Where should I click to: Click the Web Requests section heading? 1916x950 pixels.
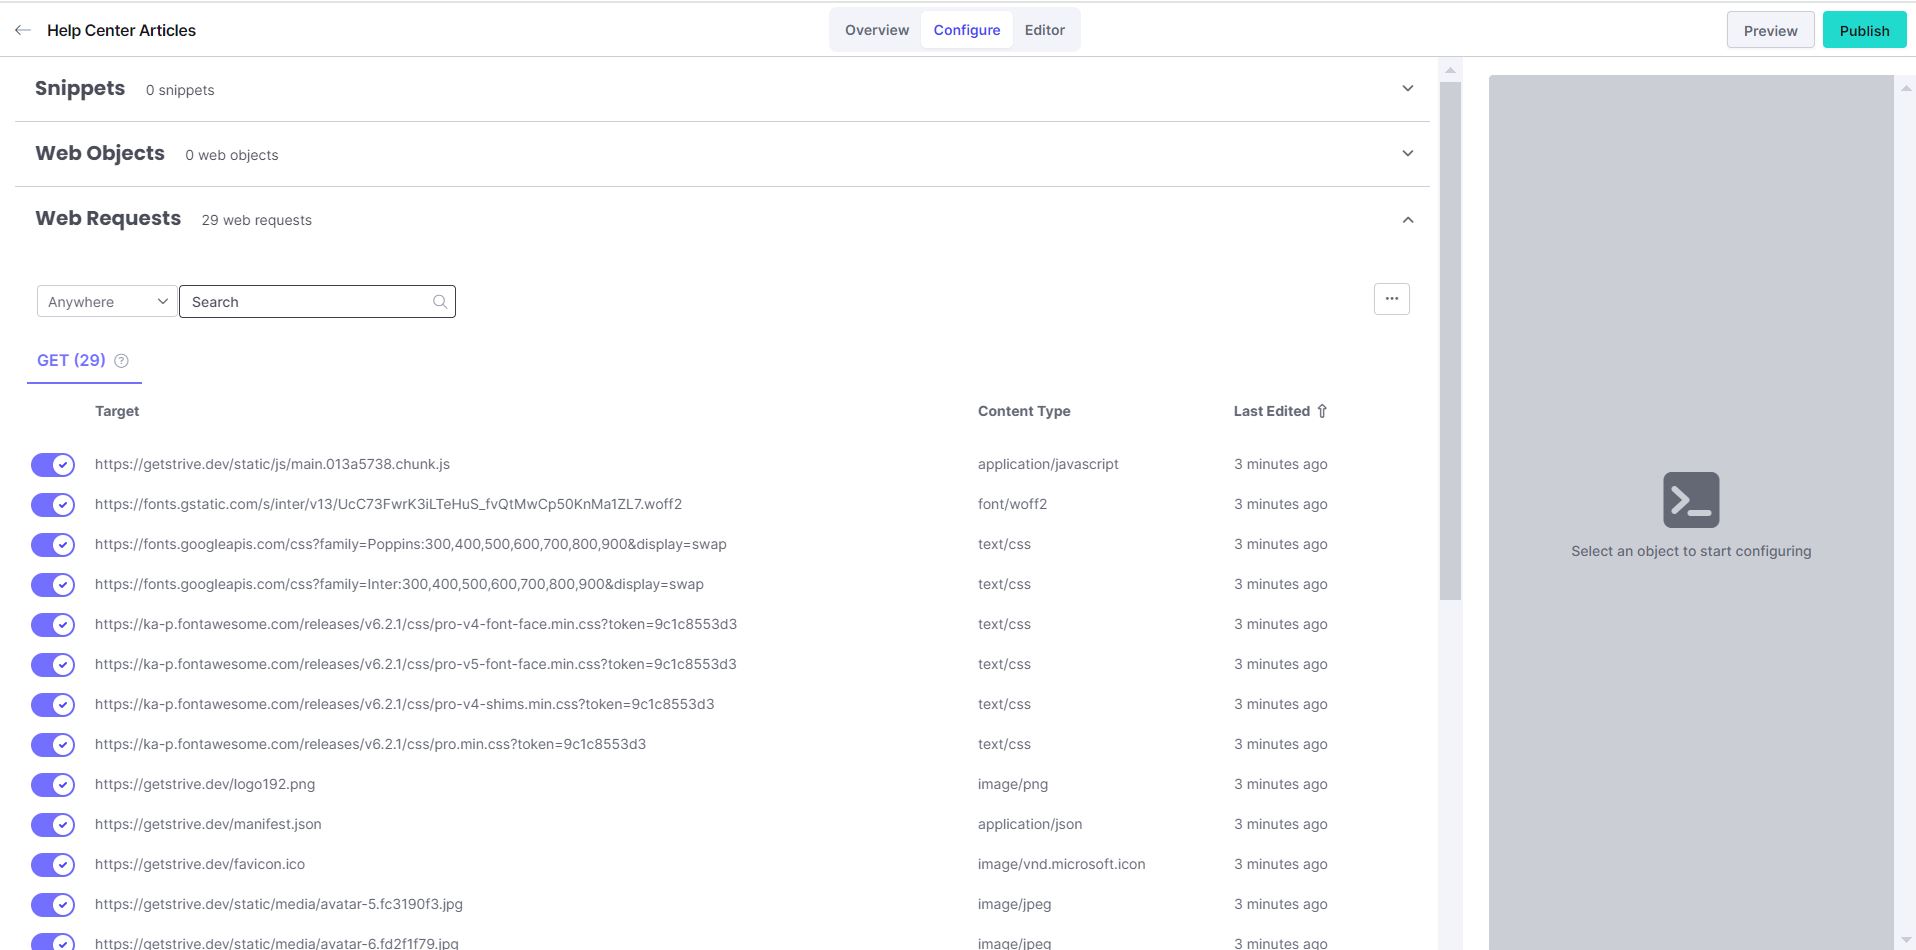click(108, 218)
